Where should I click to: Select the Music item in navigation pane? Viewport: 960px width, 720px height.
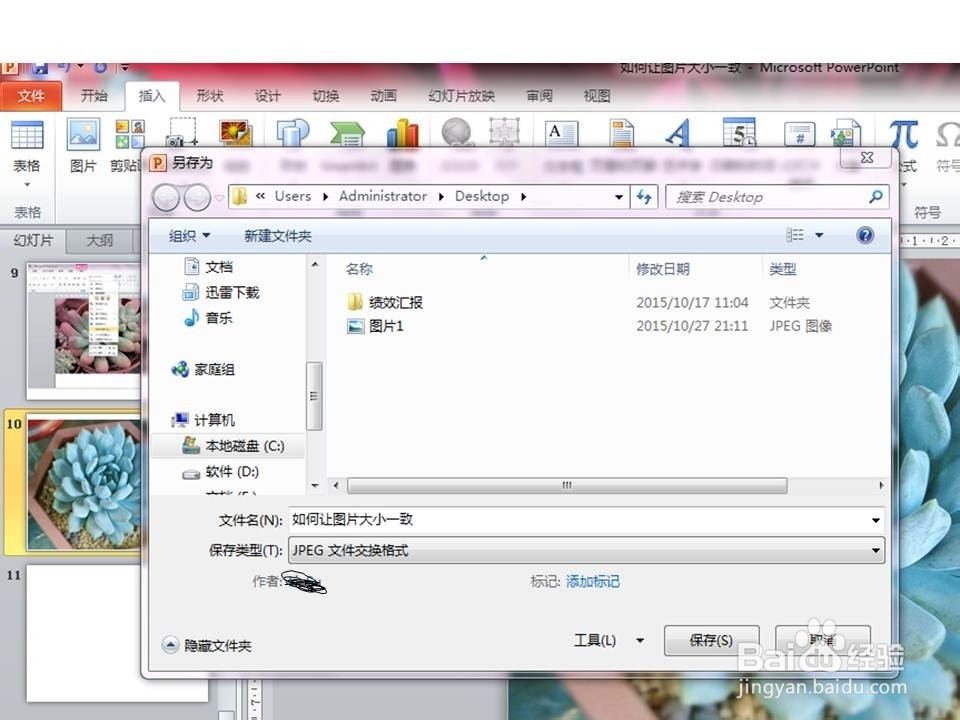coord(209,318)
